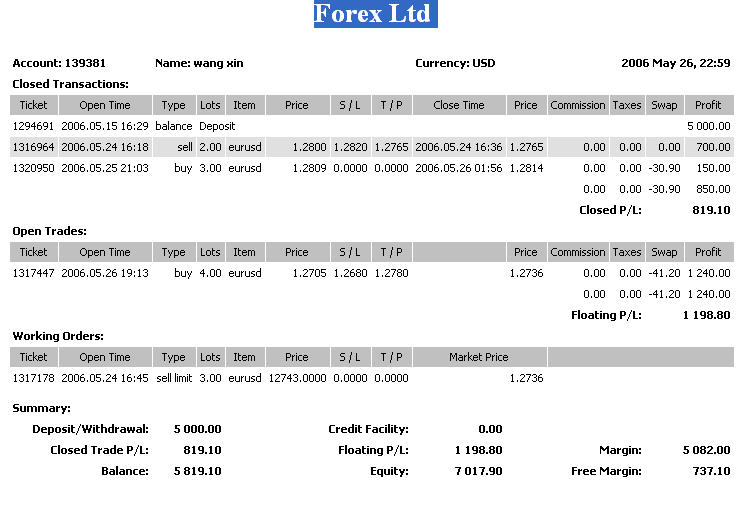Click the Balance value 5 819.10

point(197,471)
